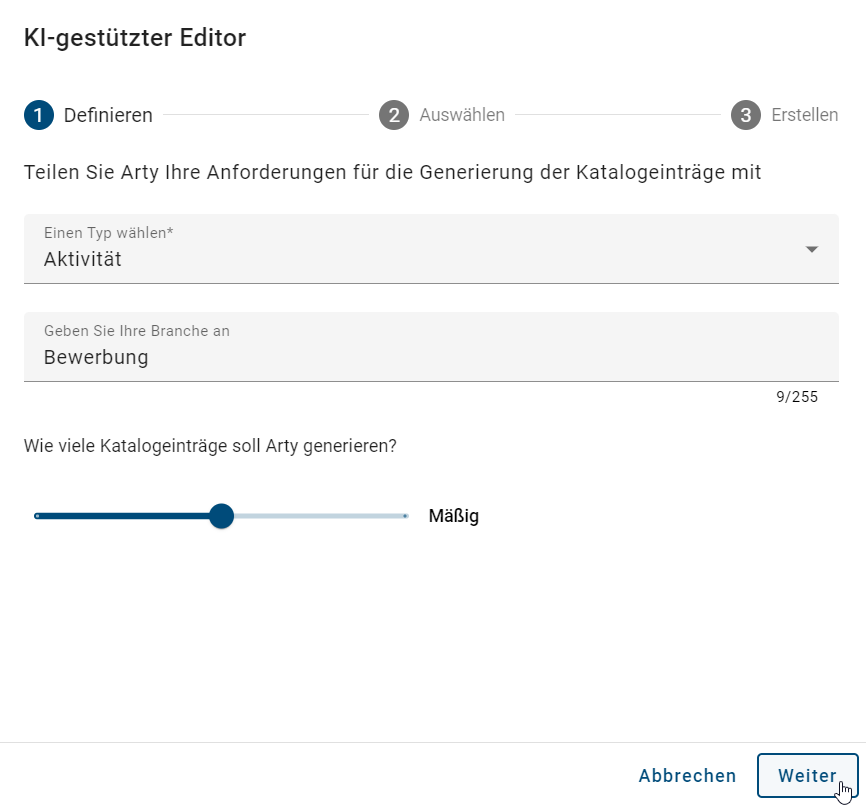Click the step 1 Definieren circle icon

click(37, 115)
